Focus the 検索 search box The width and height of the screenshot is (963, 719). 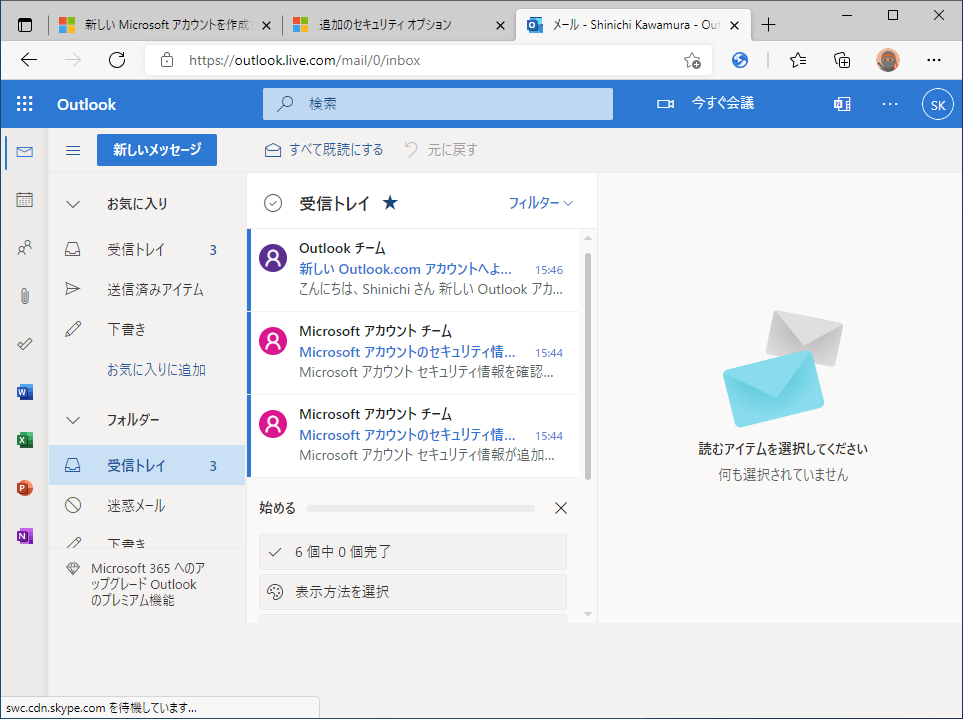(x=437, y=104)
